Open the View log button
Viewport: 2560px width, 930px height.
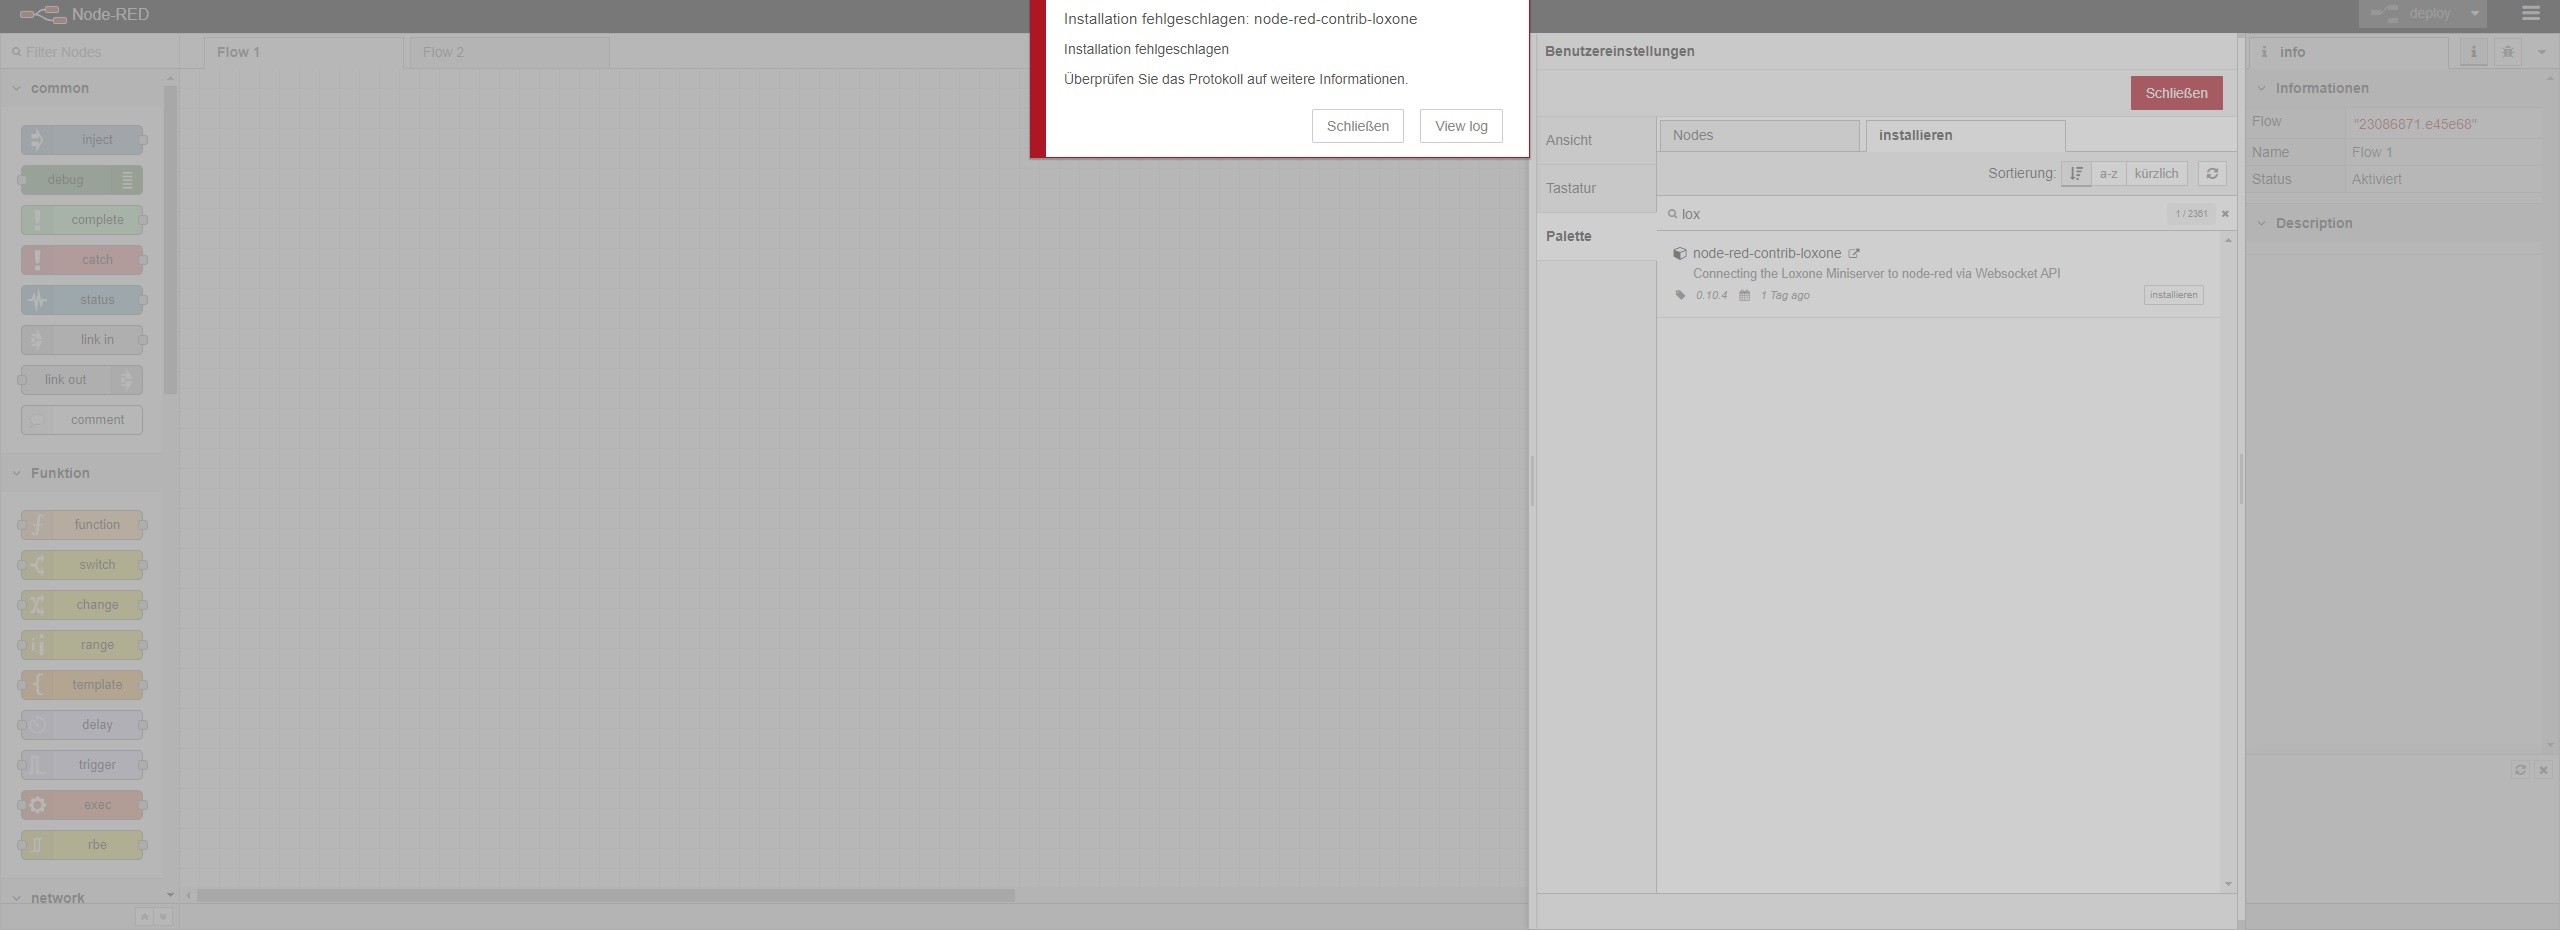(1461, 126)
